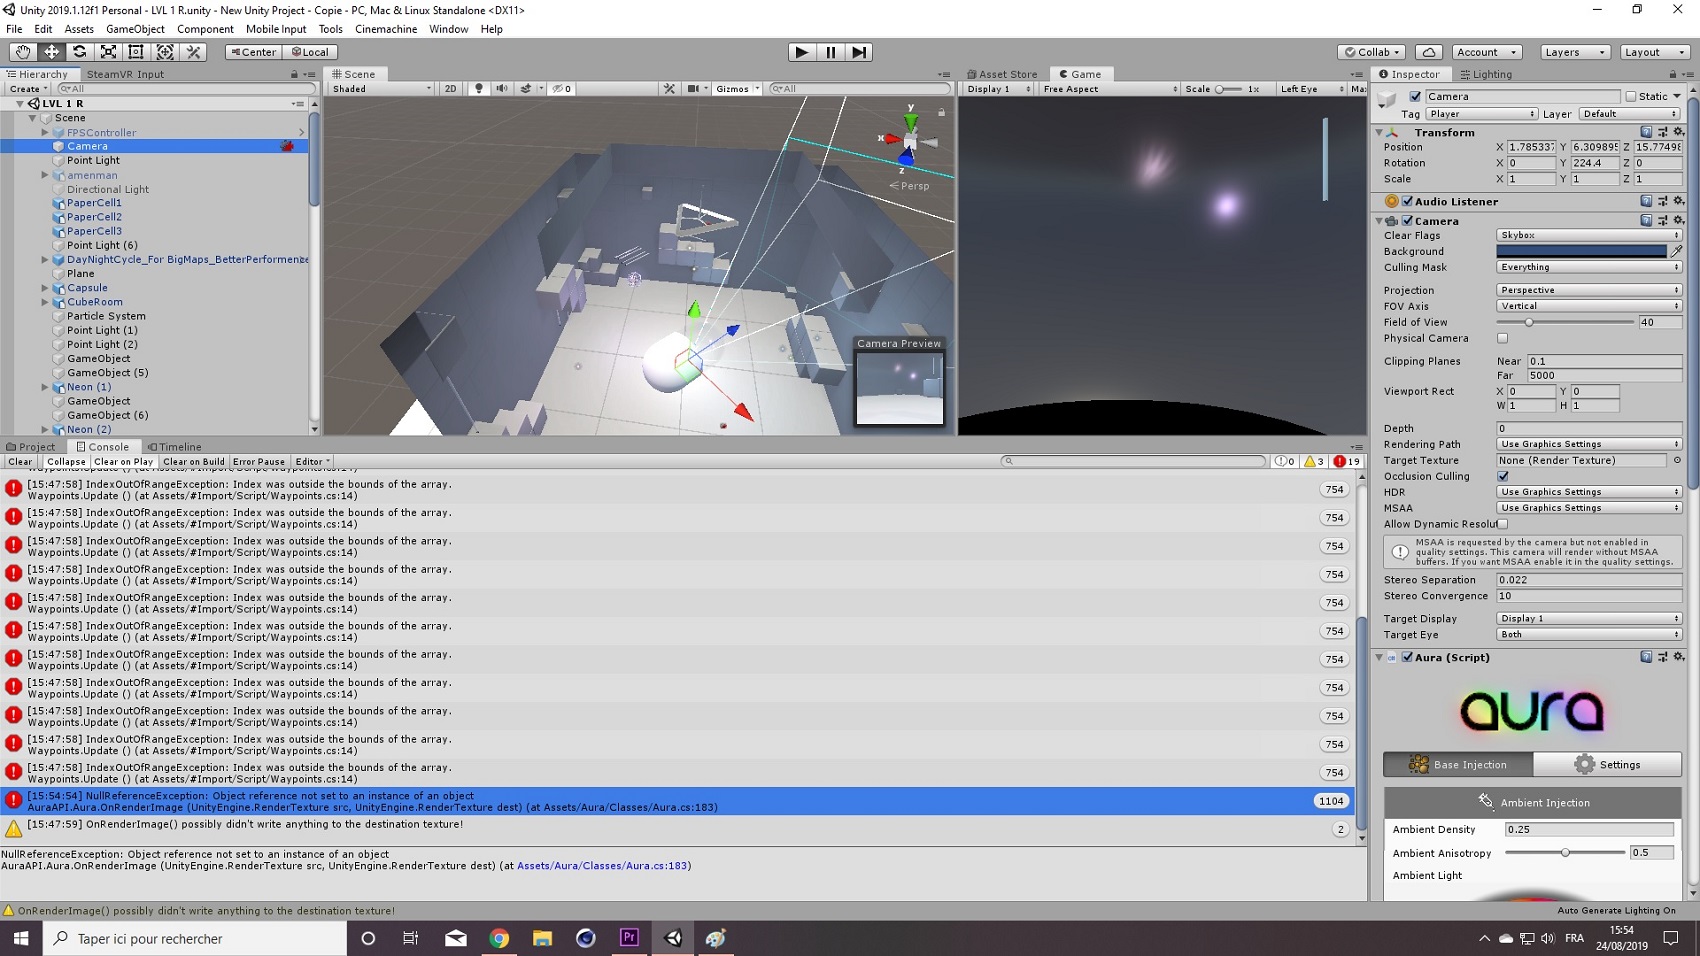Disable the Audio Listener component
1700x956 pixels.
[x=1407, y=201]
